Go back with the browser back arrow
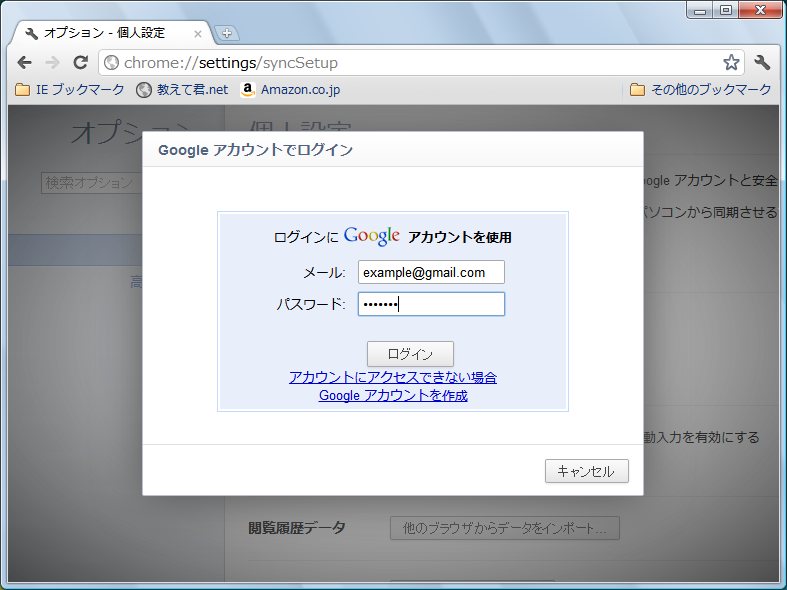 tap(24, 63)
